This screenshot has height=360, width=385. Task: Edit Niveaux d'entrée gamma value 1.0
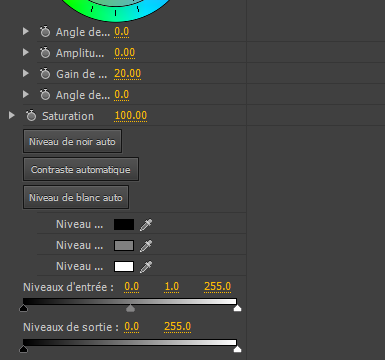tap(171, 287)
